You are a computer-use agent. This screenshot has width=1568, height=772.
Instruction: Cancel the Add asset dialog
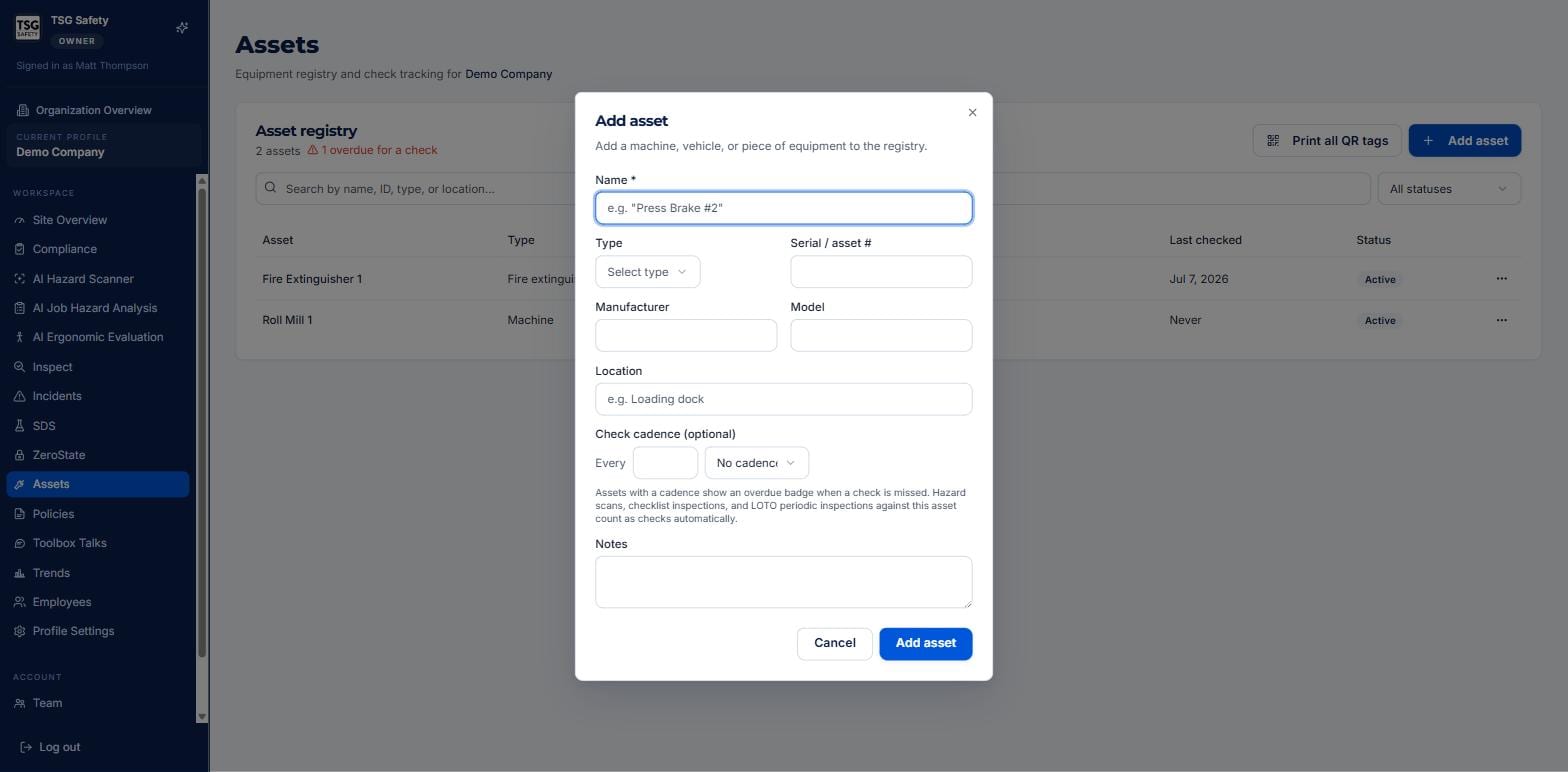coord(834,643)
